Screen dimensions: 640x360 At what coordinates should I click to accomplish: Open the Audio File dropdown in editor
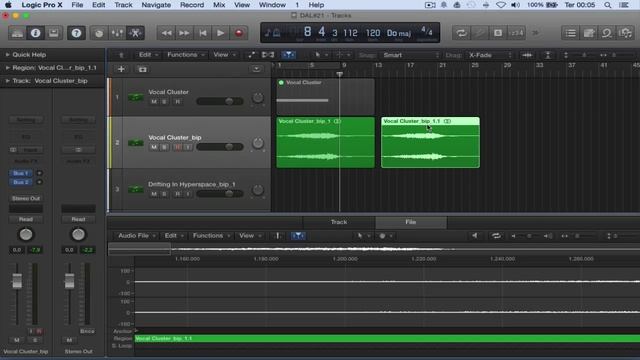pyautogui.click(x=137, y=236)
